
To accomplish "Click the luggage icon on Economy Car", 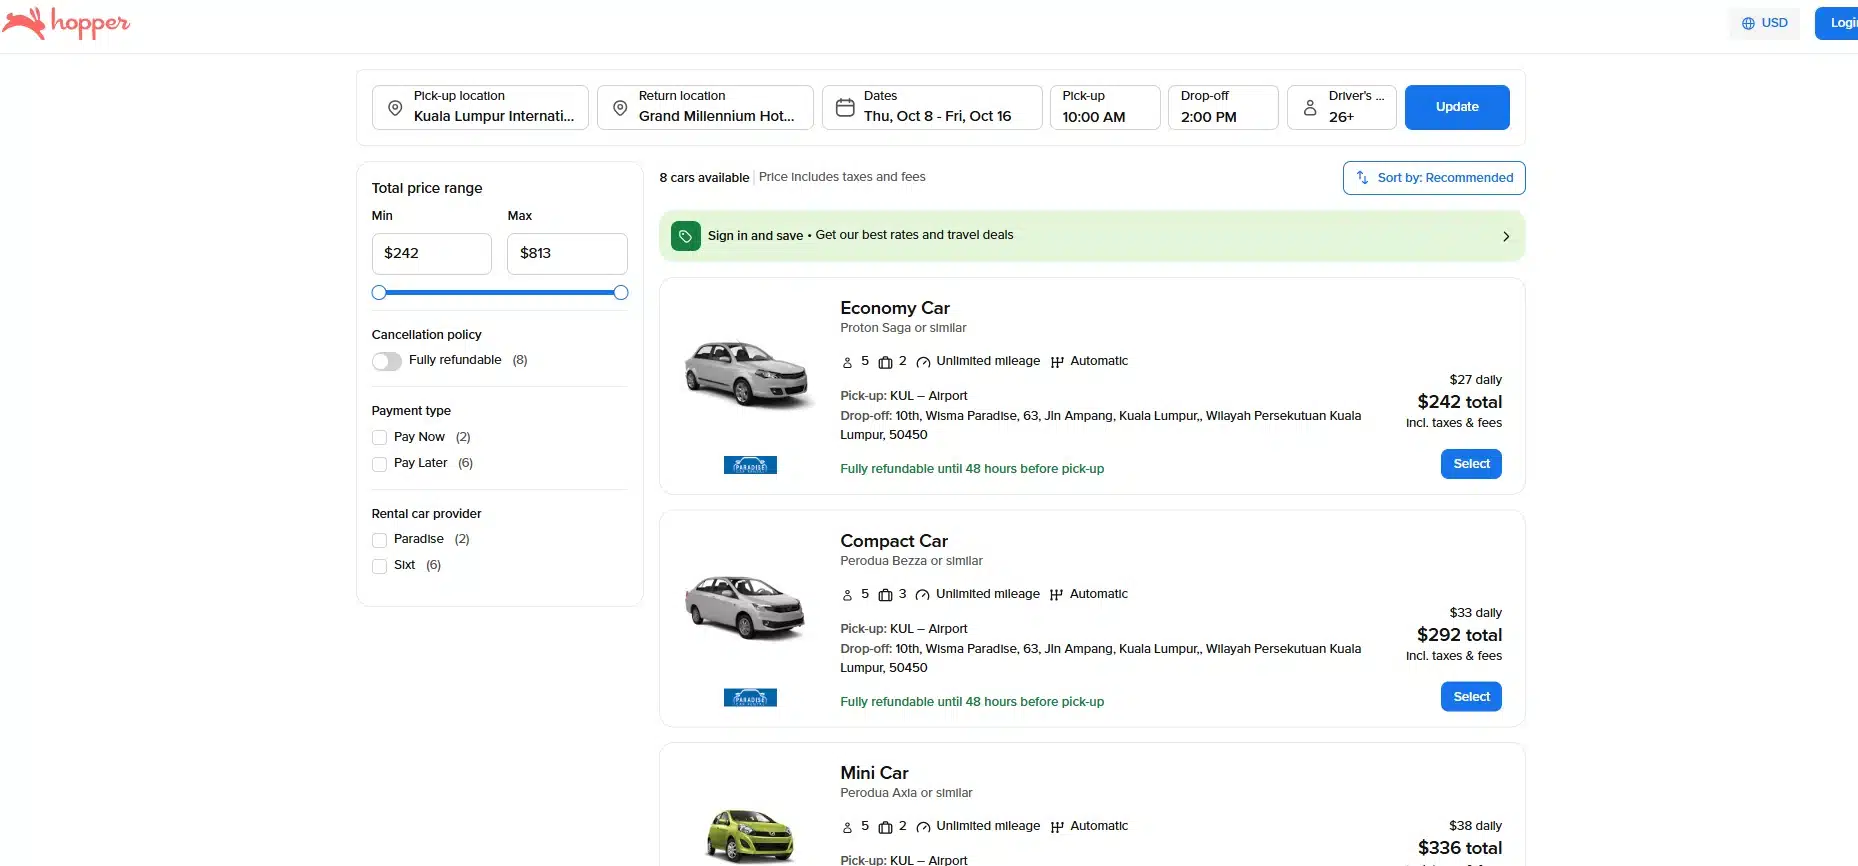I will [885, 362].
